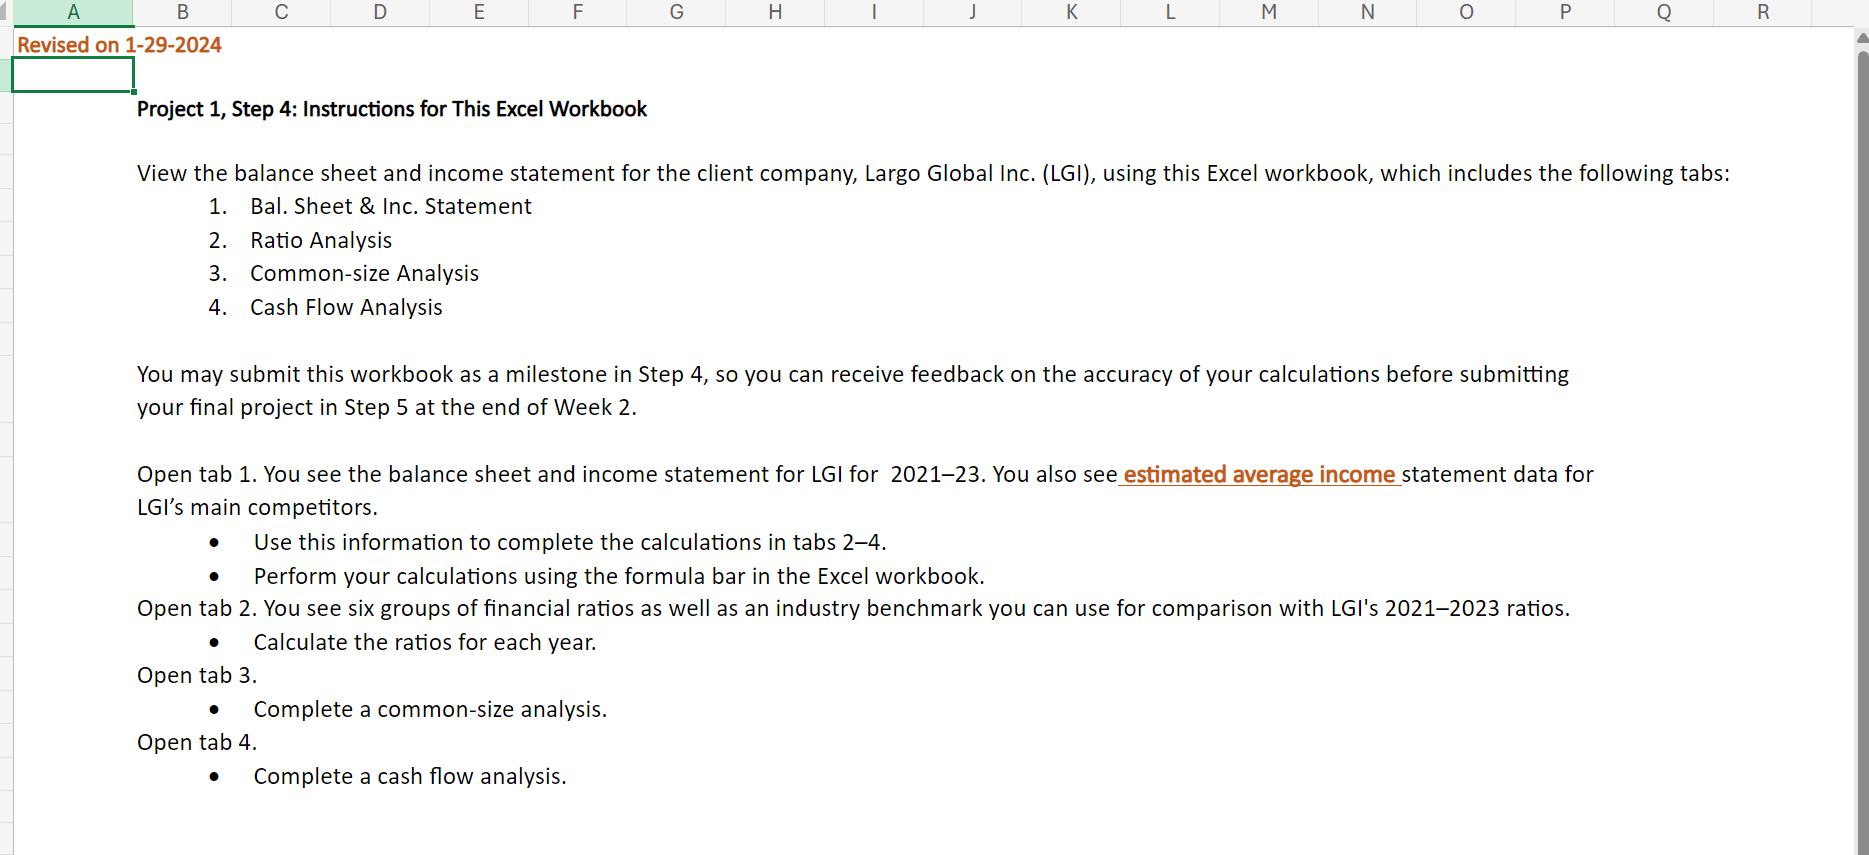Click the 'LGI's main competitors.' line
1869x855 pixels.
coord(257,507)
